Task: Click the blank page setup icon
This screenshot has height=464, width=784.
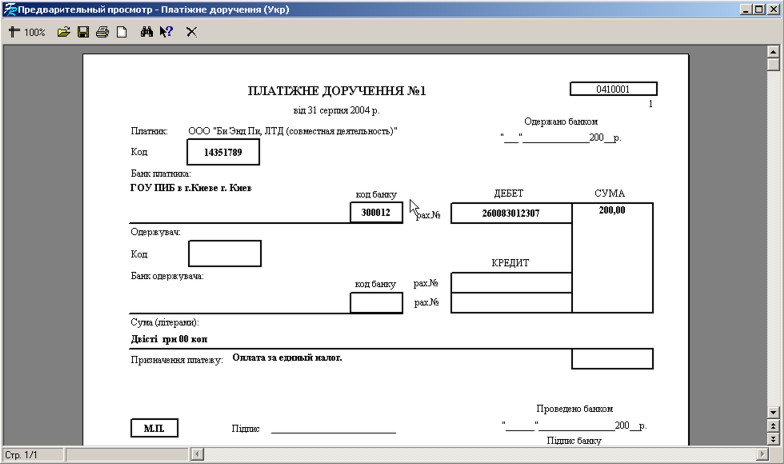Action: coord(121,32)
